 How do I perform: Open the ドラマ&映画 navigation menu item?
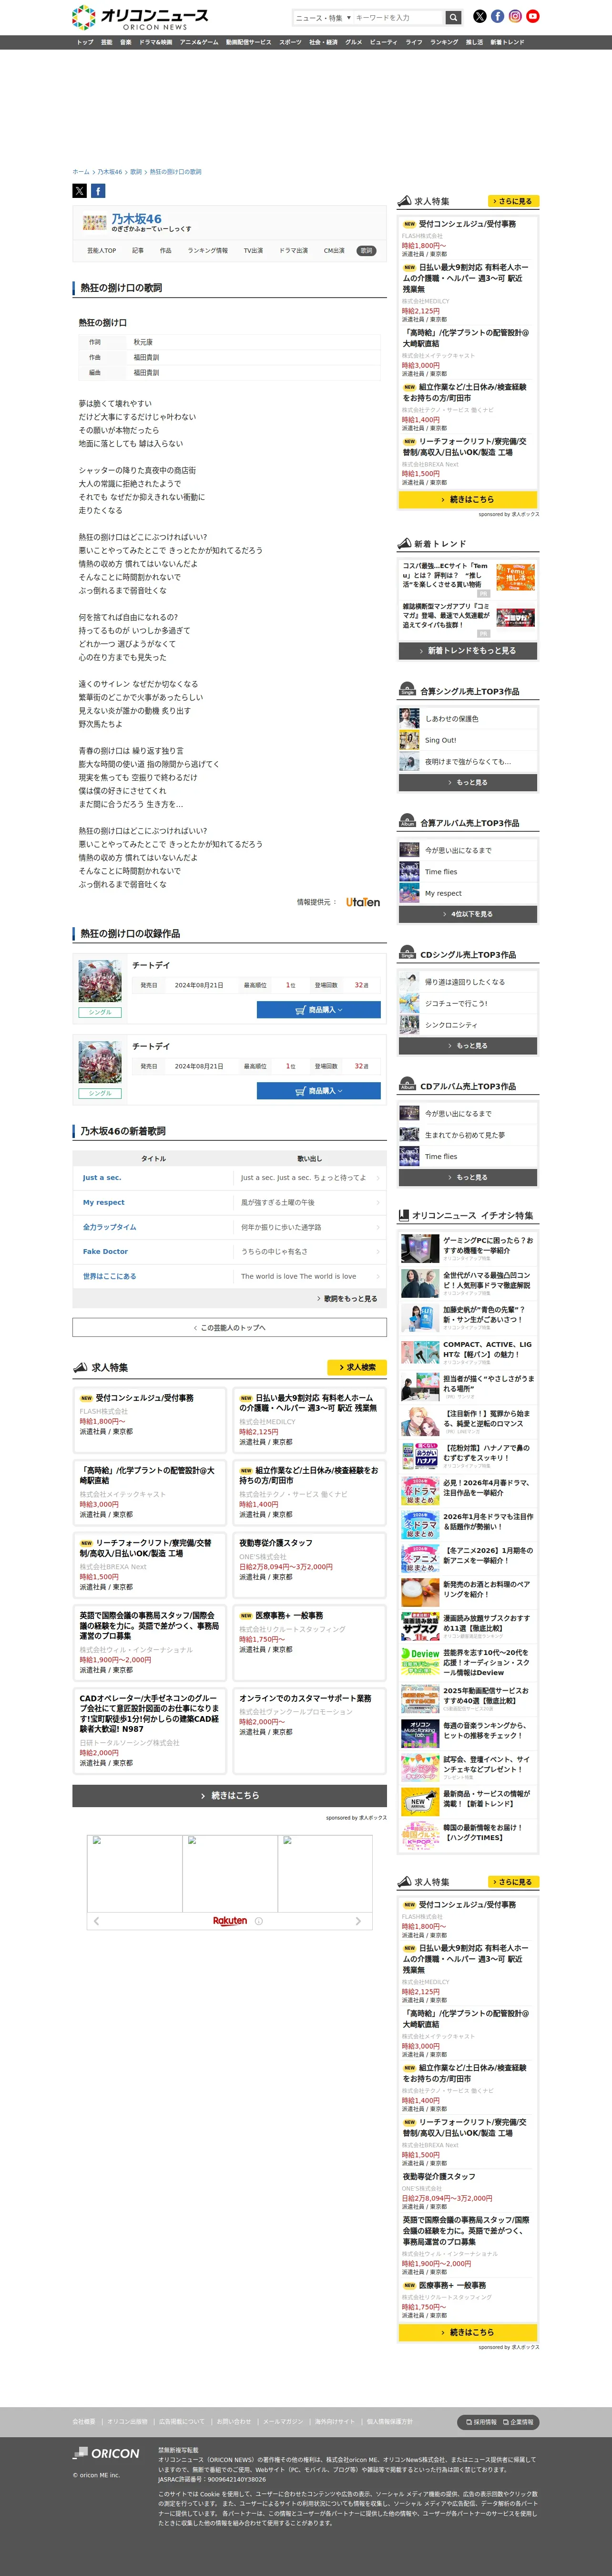click(155, 42)
